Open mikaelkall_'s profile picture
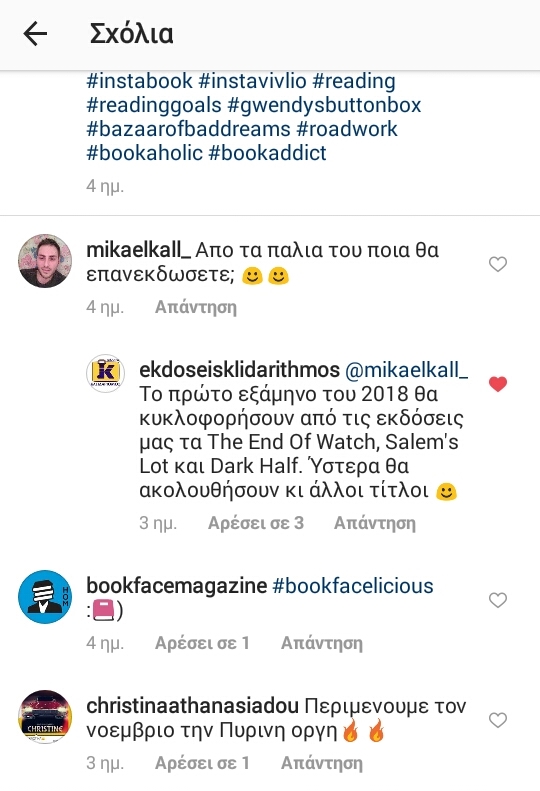 click(45, 261)
